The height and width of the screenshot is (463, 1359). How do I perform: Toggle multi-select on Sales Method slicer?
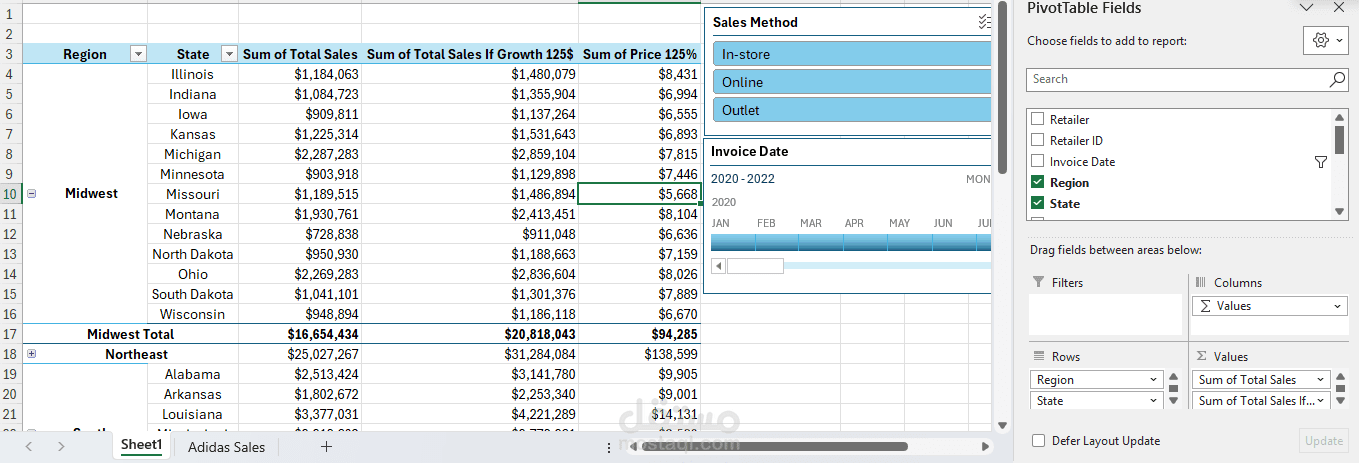985,22
